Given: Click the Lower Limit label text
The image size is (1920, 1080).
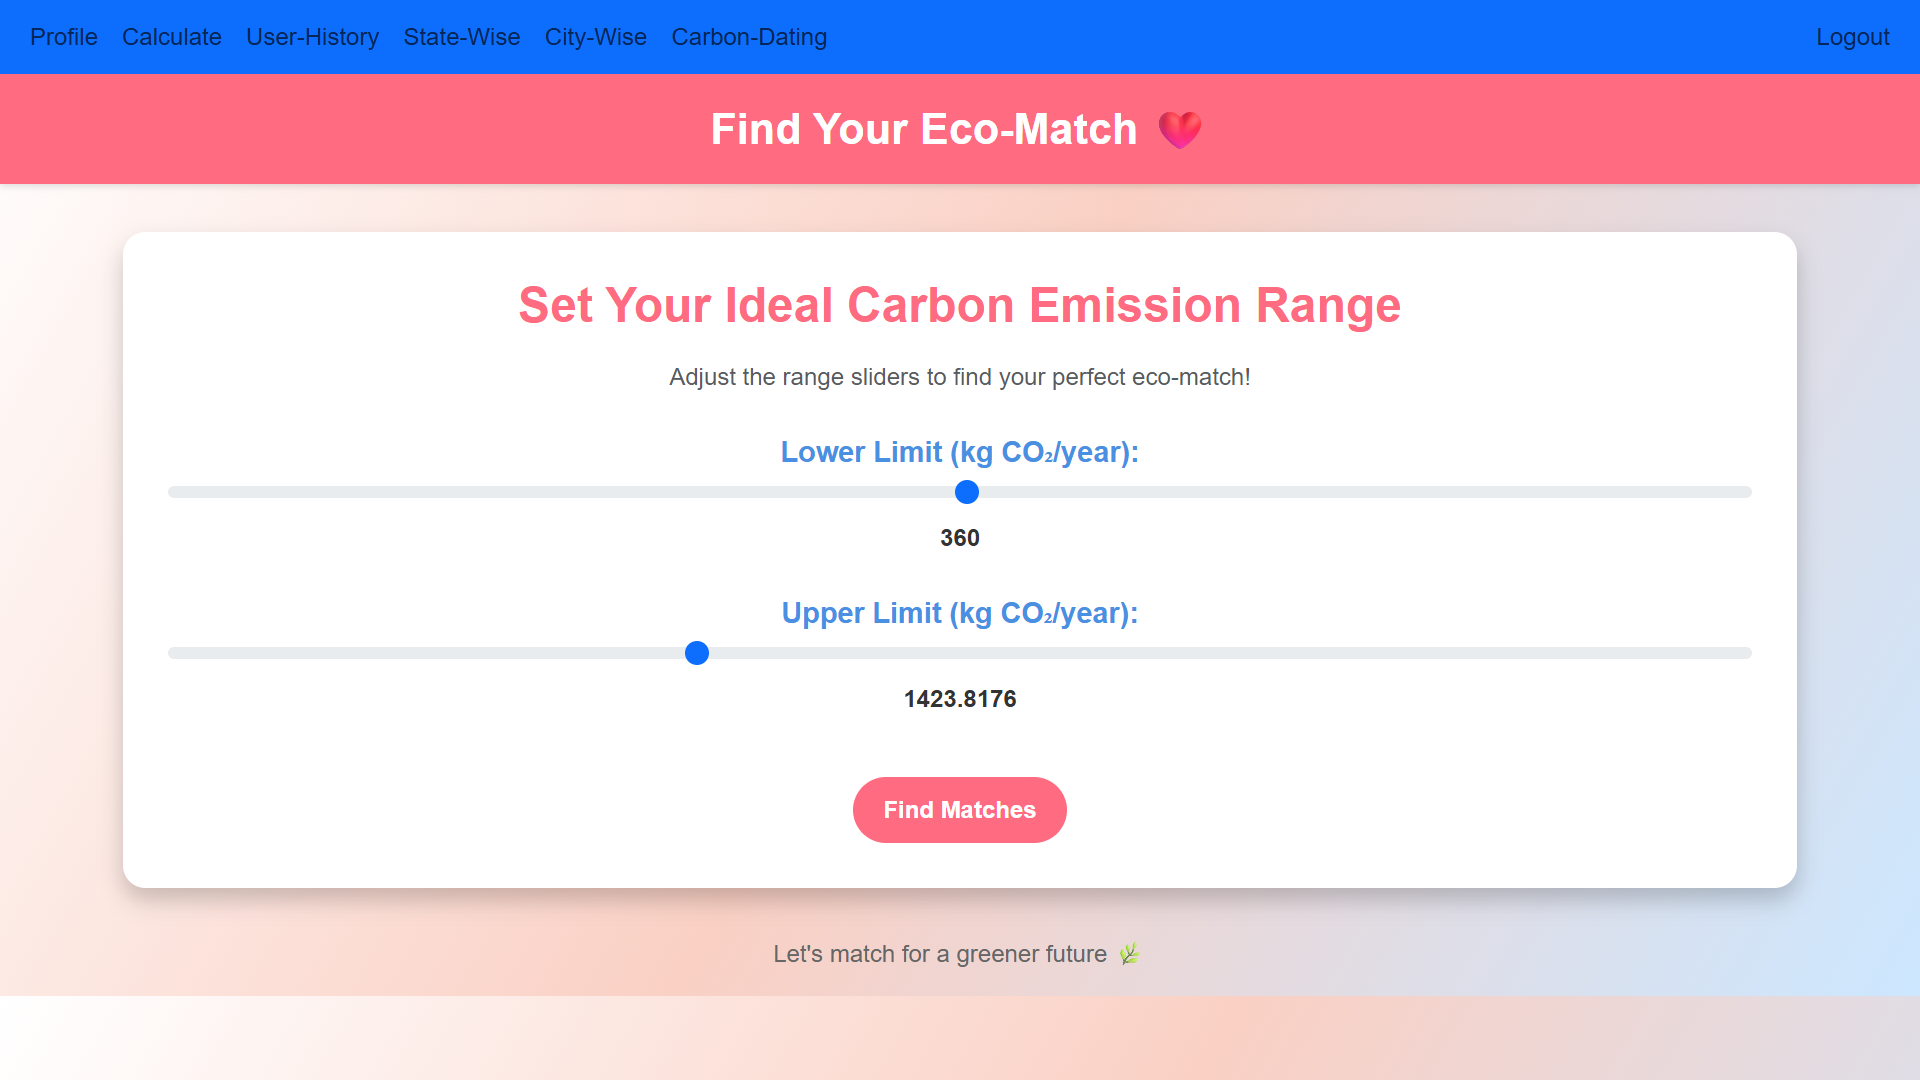Looking at the screenshot, I should coord(960,452).
